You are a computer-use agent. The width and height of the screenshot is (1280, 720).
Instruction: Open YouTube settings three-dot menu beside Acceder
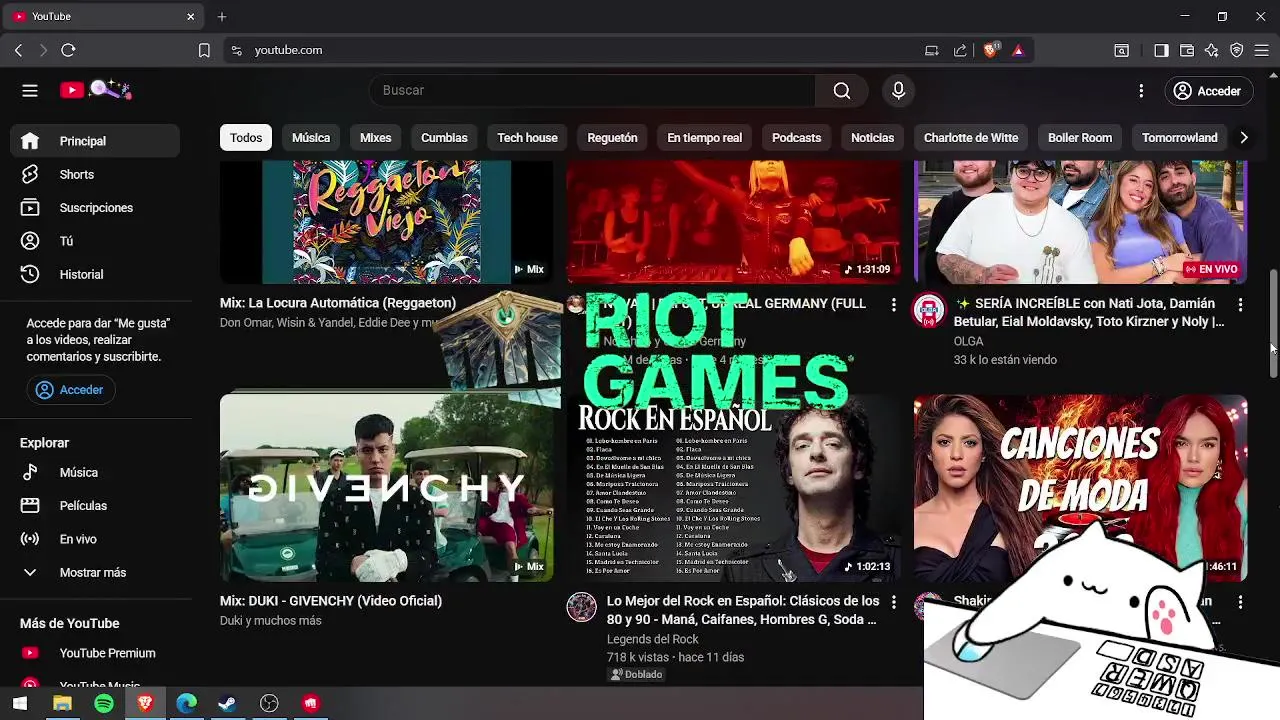click(x=1141, y=91)
